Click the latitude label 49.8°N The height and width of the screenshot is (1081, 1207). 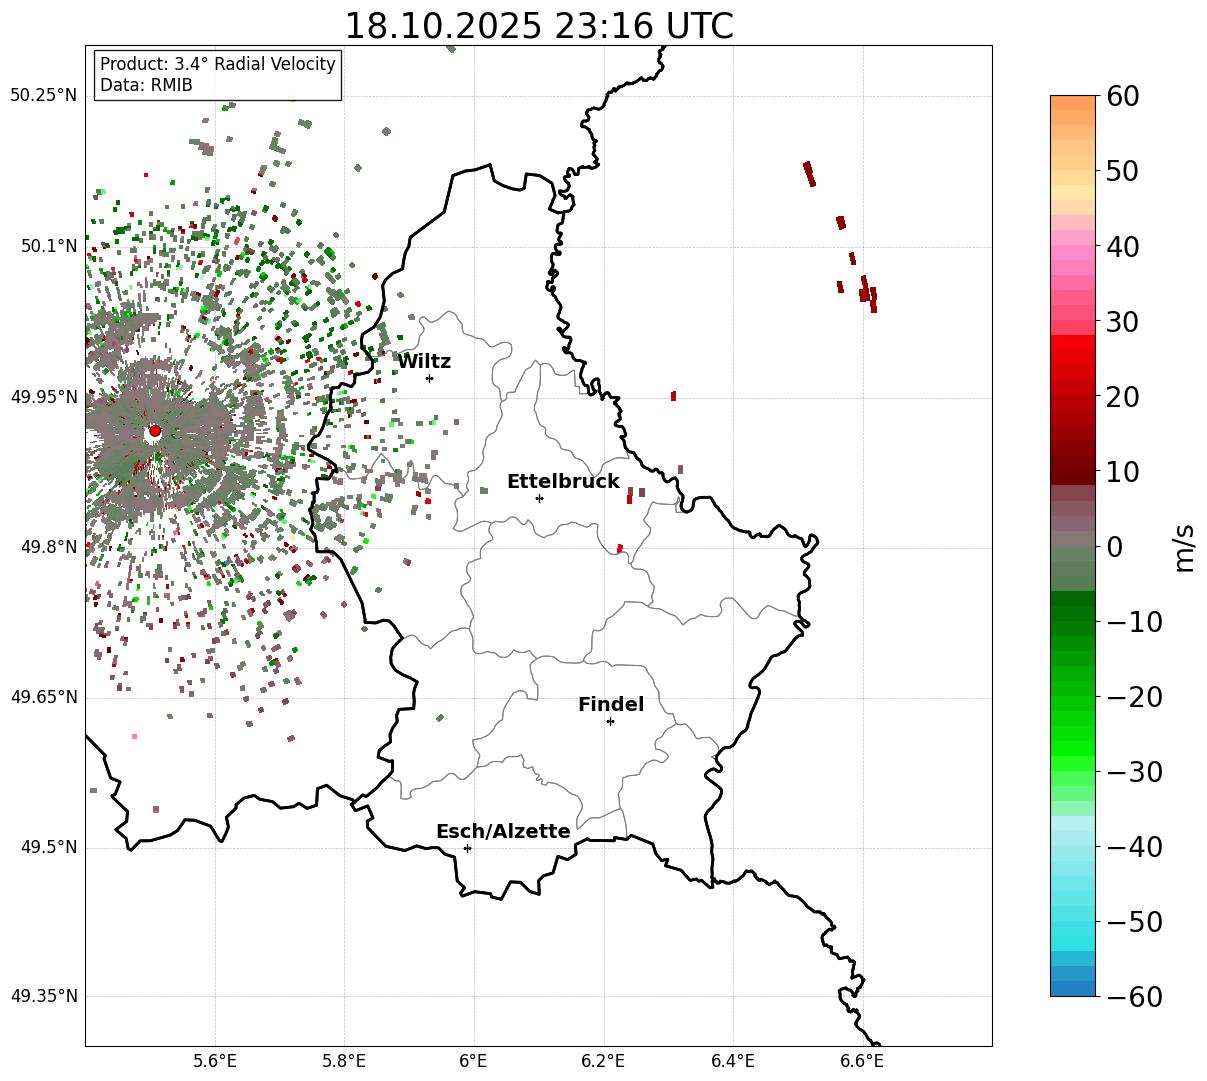49,546
